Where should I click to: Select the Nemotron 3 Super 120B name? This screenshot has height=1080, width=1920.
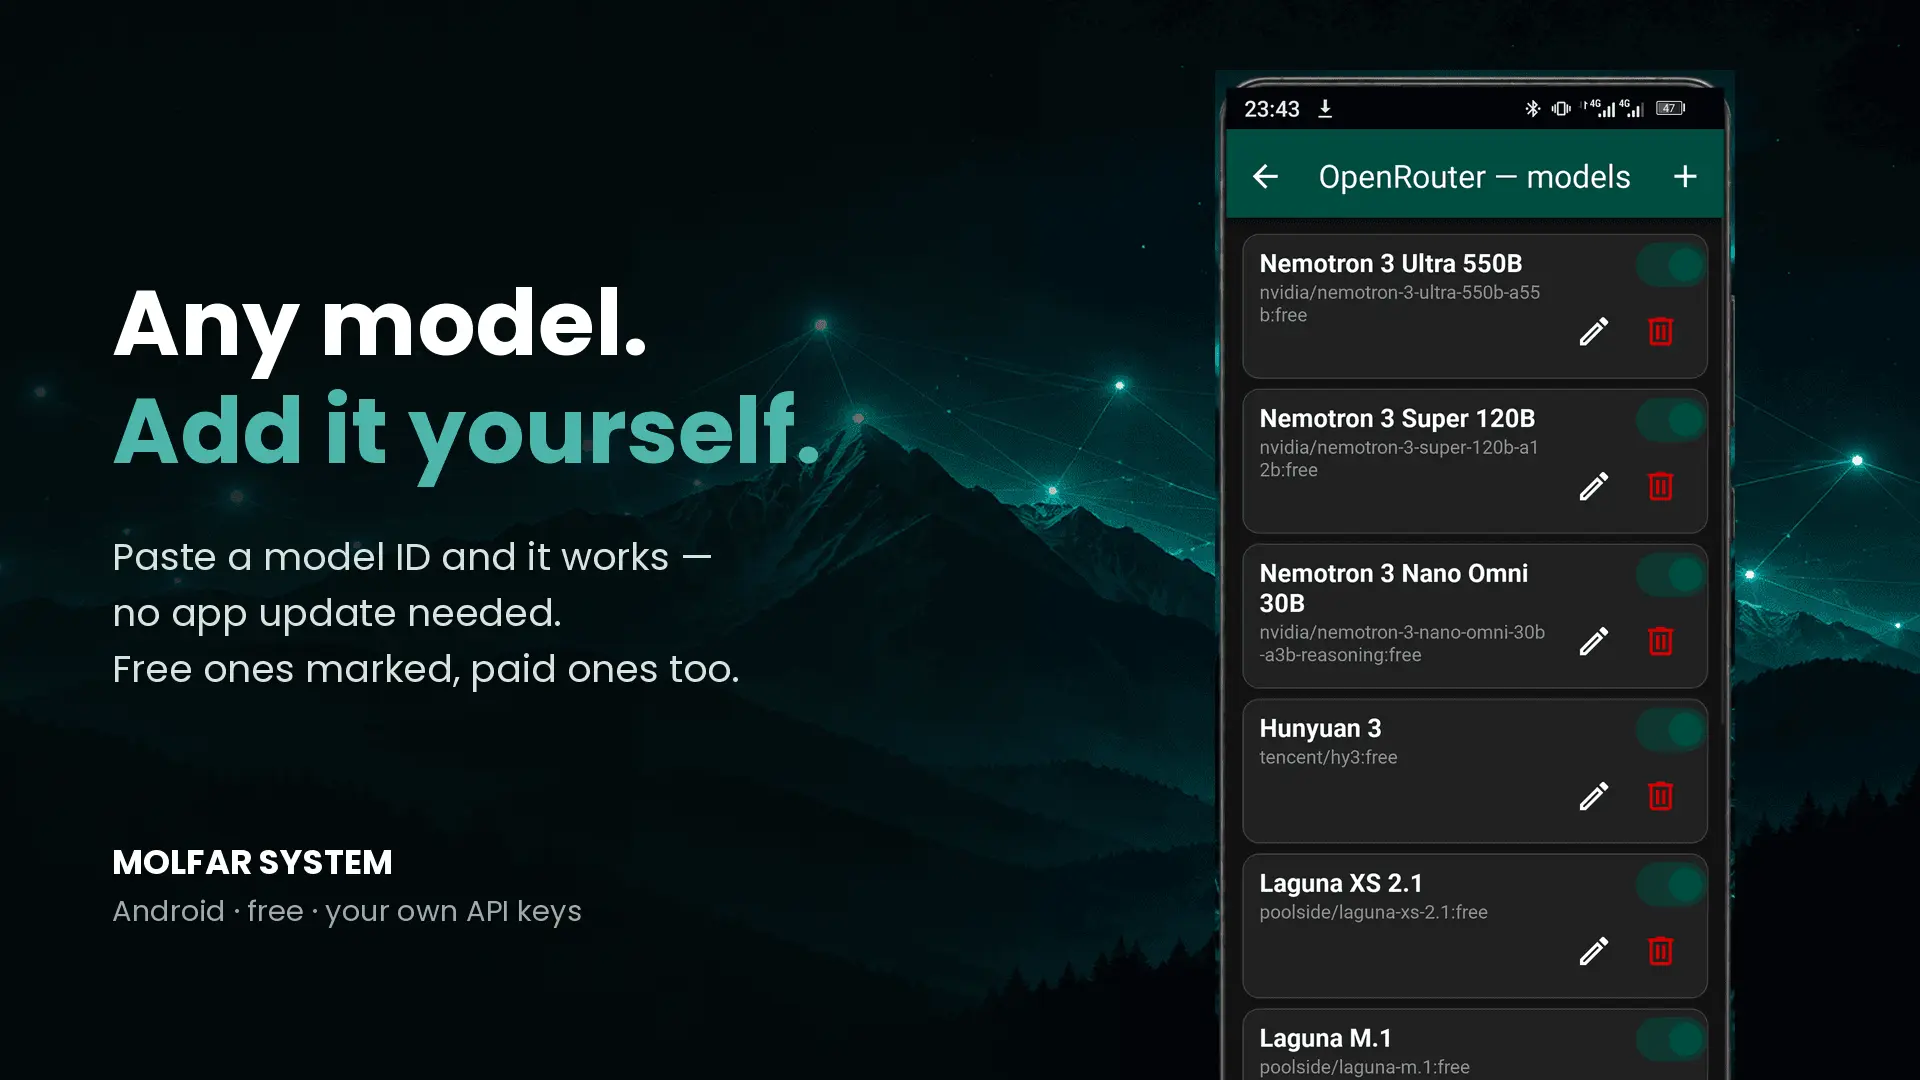[x=1397, y=419]
